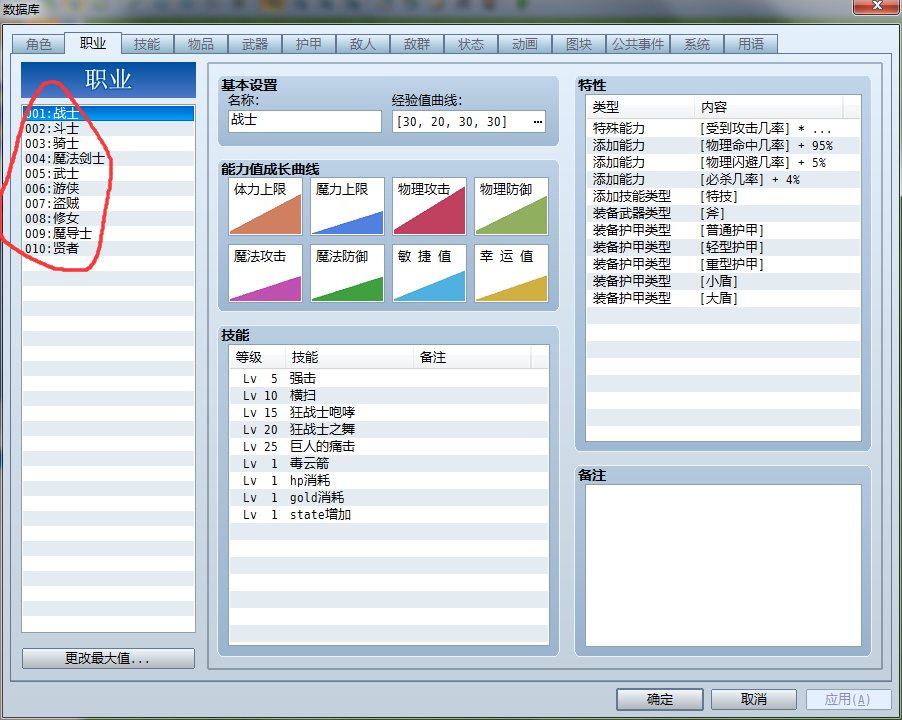Select class 008:修女 in the list
The image size is (902, 720).
pyautogui.click(x=108, y=218)
